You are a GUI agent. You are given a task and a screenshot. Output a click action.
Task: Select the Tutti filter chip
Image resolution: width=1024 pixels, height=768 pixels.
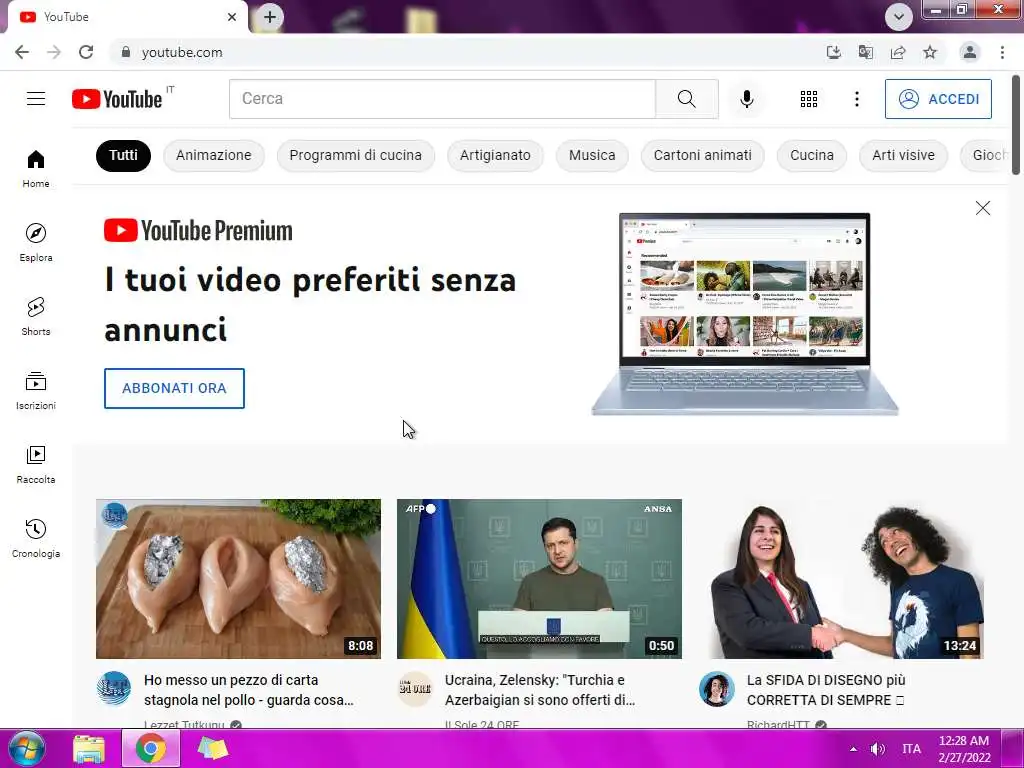123,155
